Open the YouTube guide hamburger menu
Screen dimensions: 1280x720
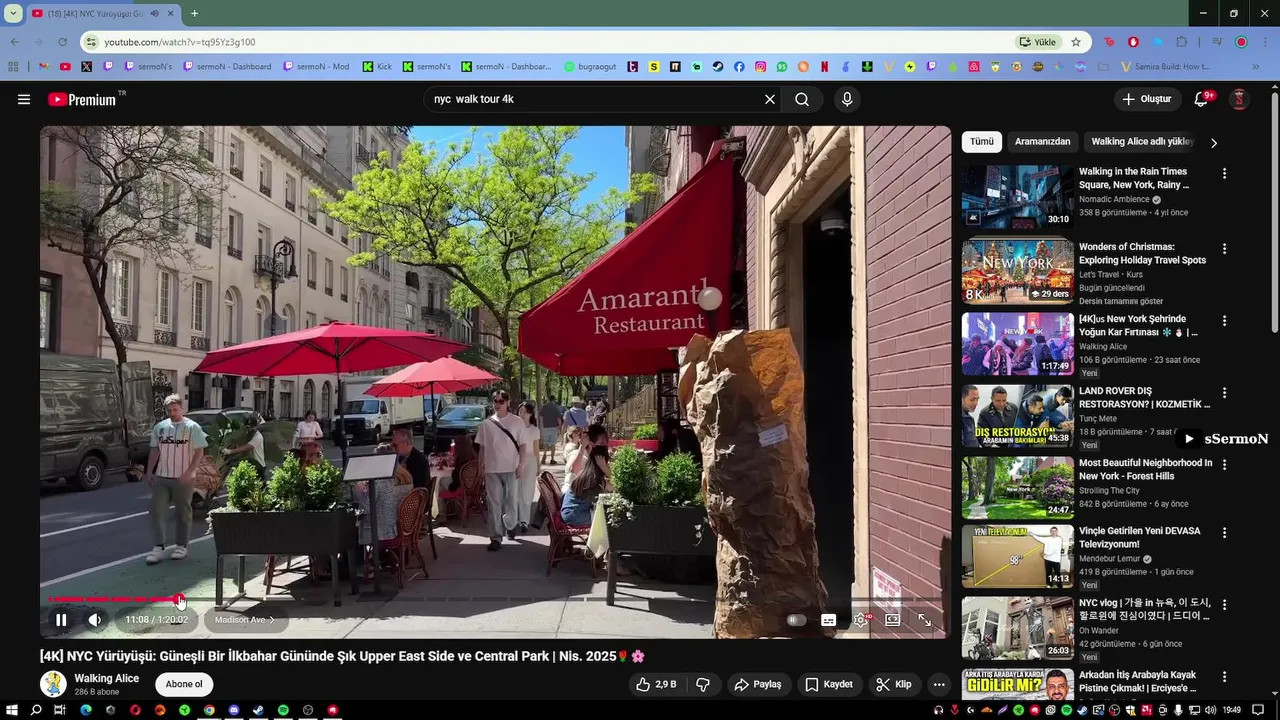click(x=24, y=99)
